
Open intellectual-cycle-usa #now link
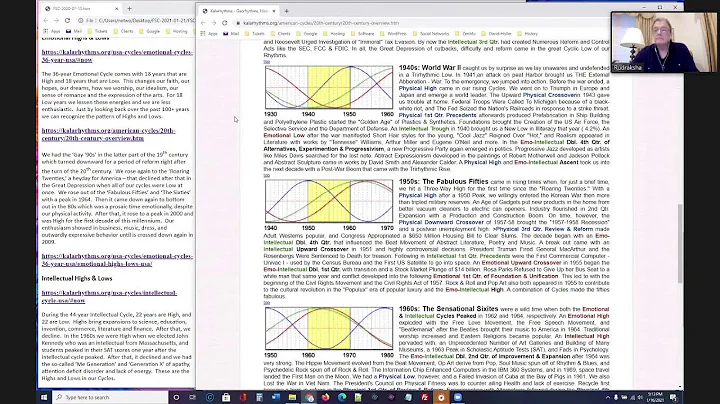tap(109, 297)
